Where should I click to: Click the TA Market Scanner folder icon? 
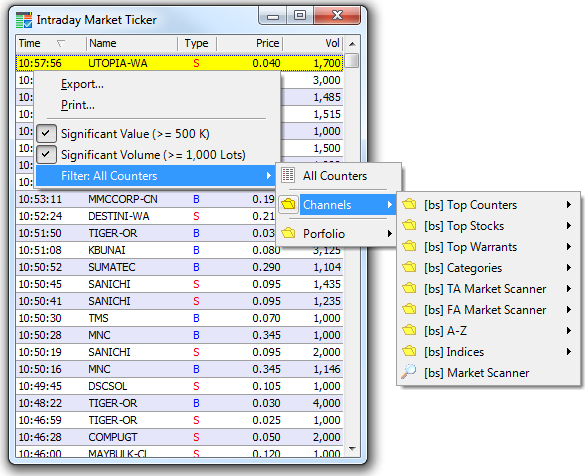pyautogui.click(x=409, y=288)
